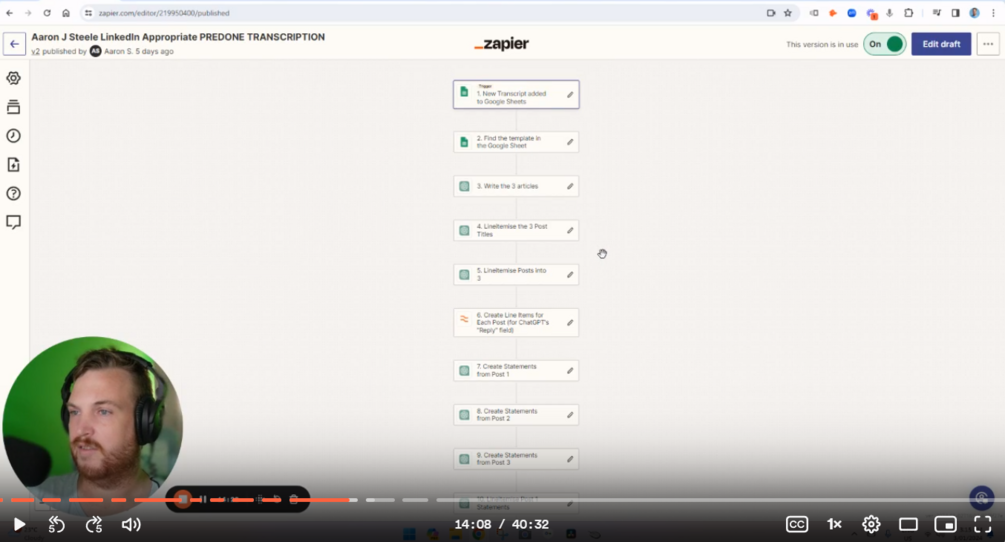Viewport: 1005px width, 542px height.
Task: Open the Help question mark icon in sidebar
Action: pyautogui.click(x=13, y=193)
